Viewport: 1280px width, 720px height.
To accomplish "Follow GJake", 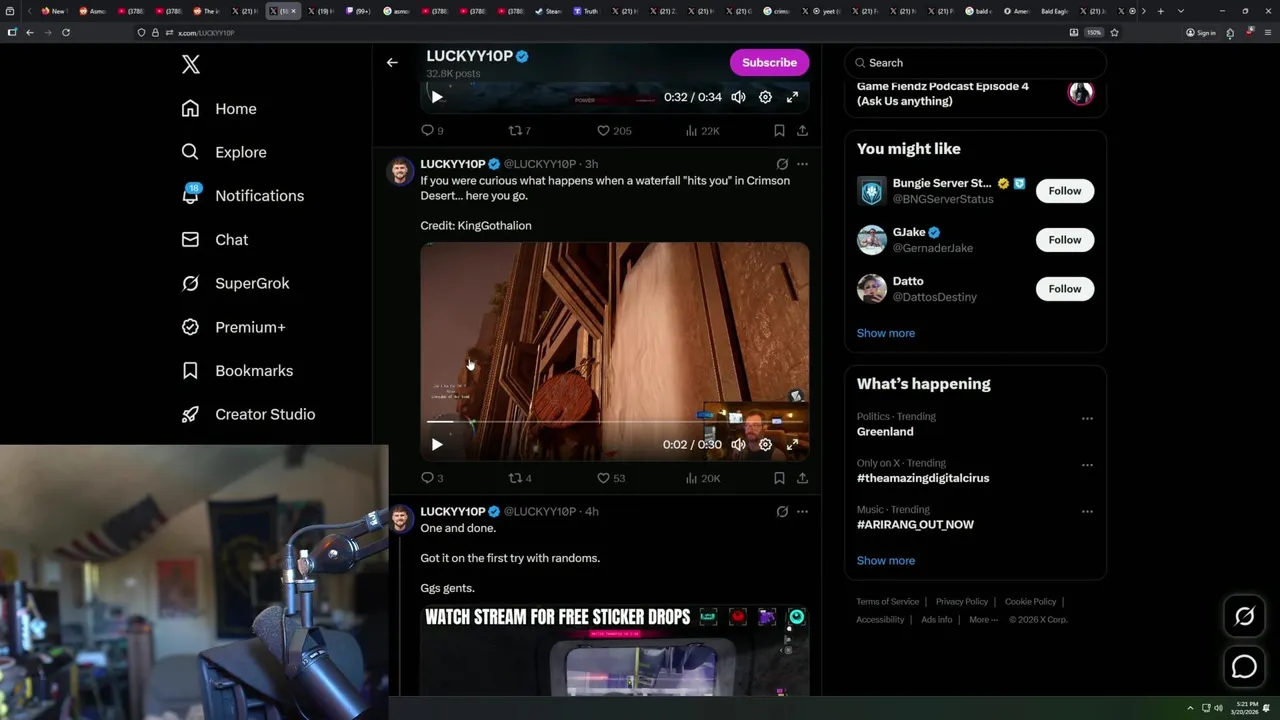I will tap(1065, 240).
